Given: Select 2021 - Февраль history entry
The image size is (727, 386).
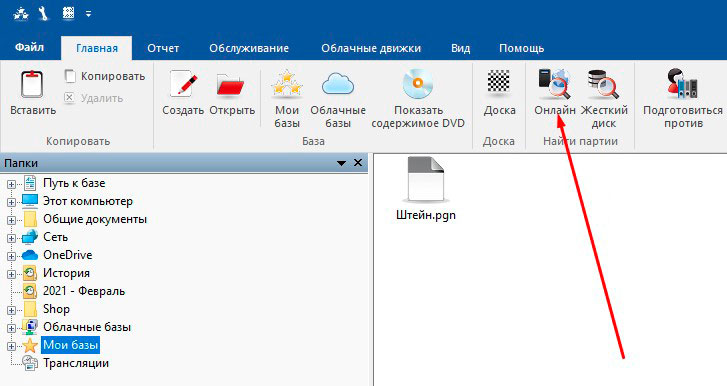Looking at the screenshot, I should (84, 291).
